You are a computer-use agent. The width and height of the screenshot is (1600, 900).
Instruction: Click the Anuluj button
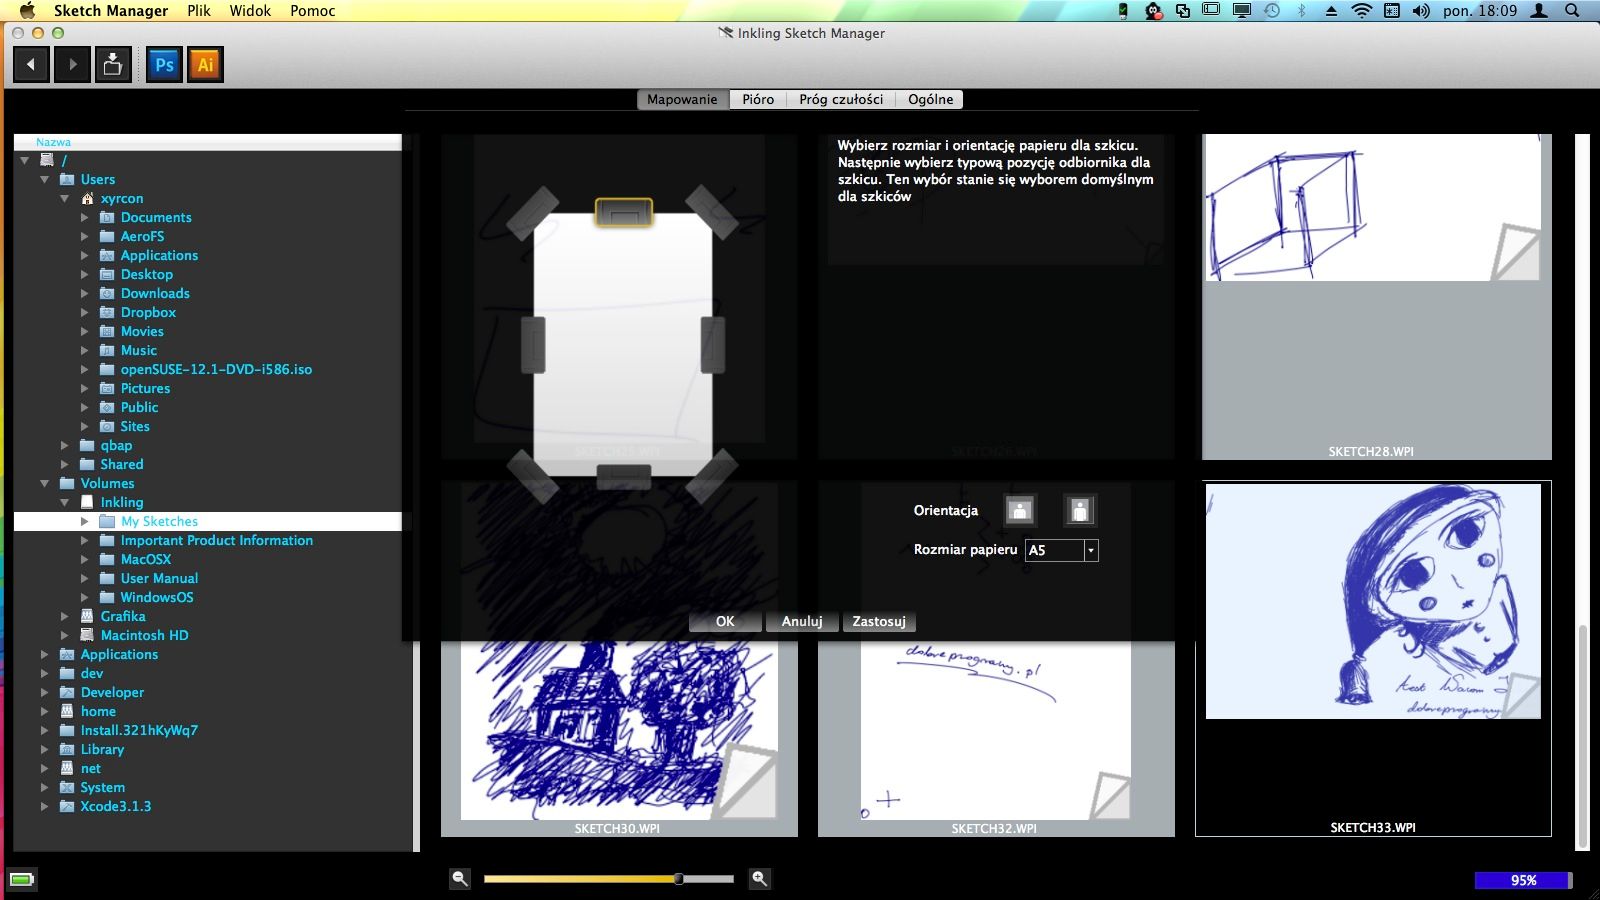point(802,621)
